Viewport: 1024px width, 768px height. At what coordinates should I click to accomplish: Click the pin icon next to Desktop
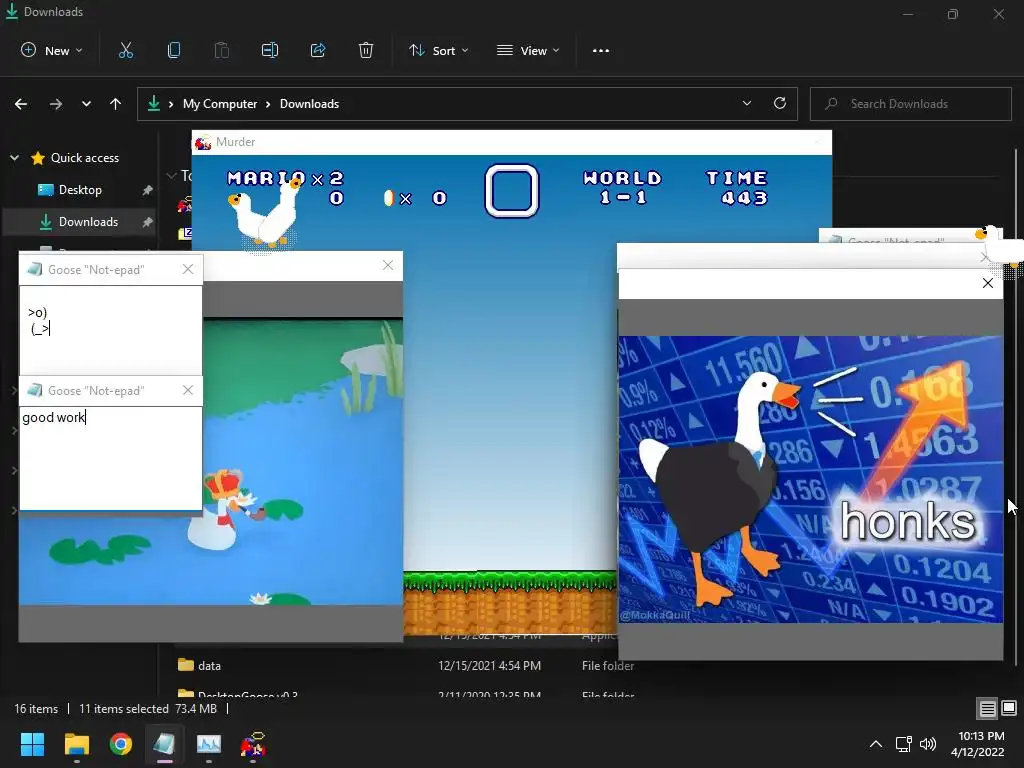[x=148, y=190]
